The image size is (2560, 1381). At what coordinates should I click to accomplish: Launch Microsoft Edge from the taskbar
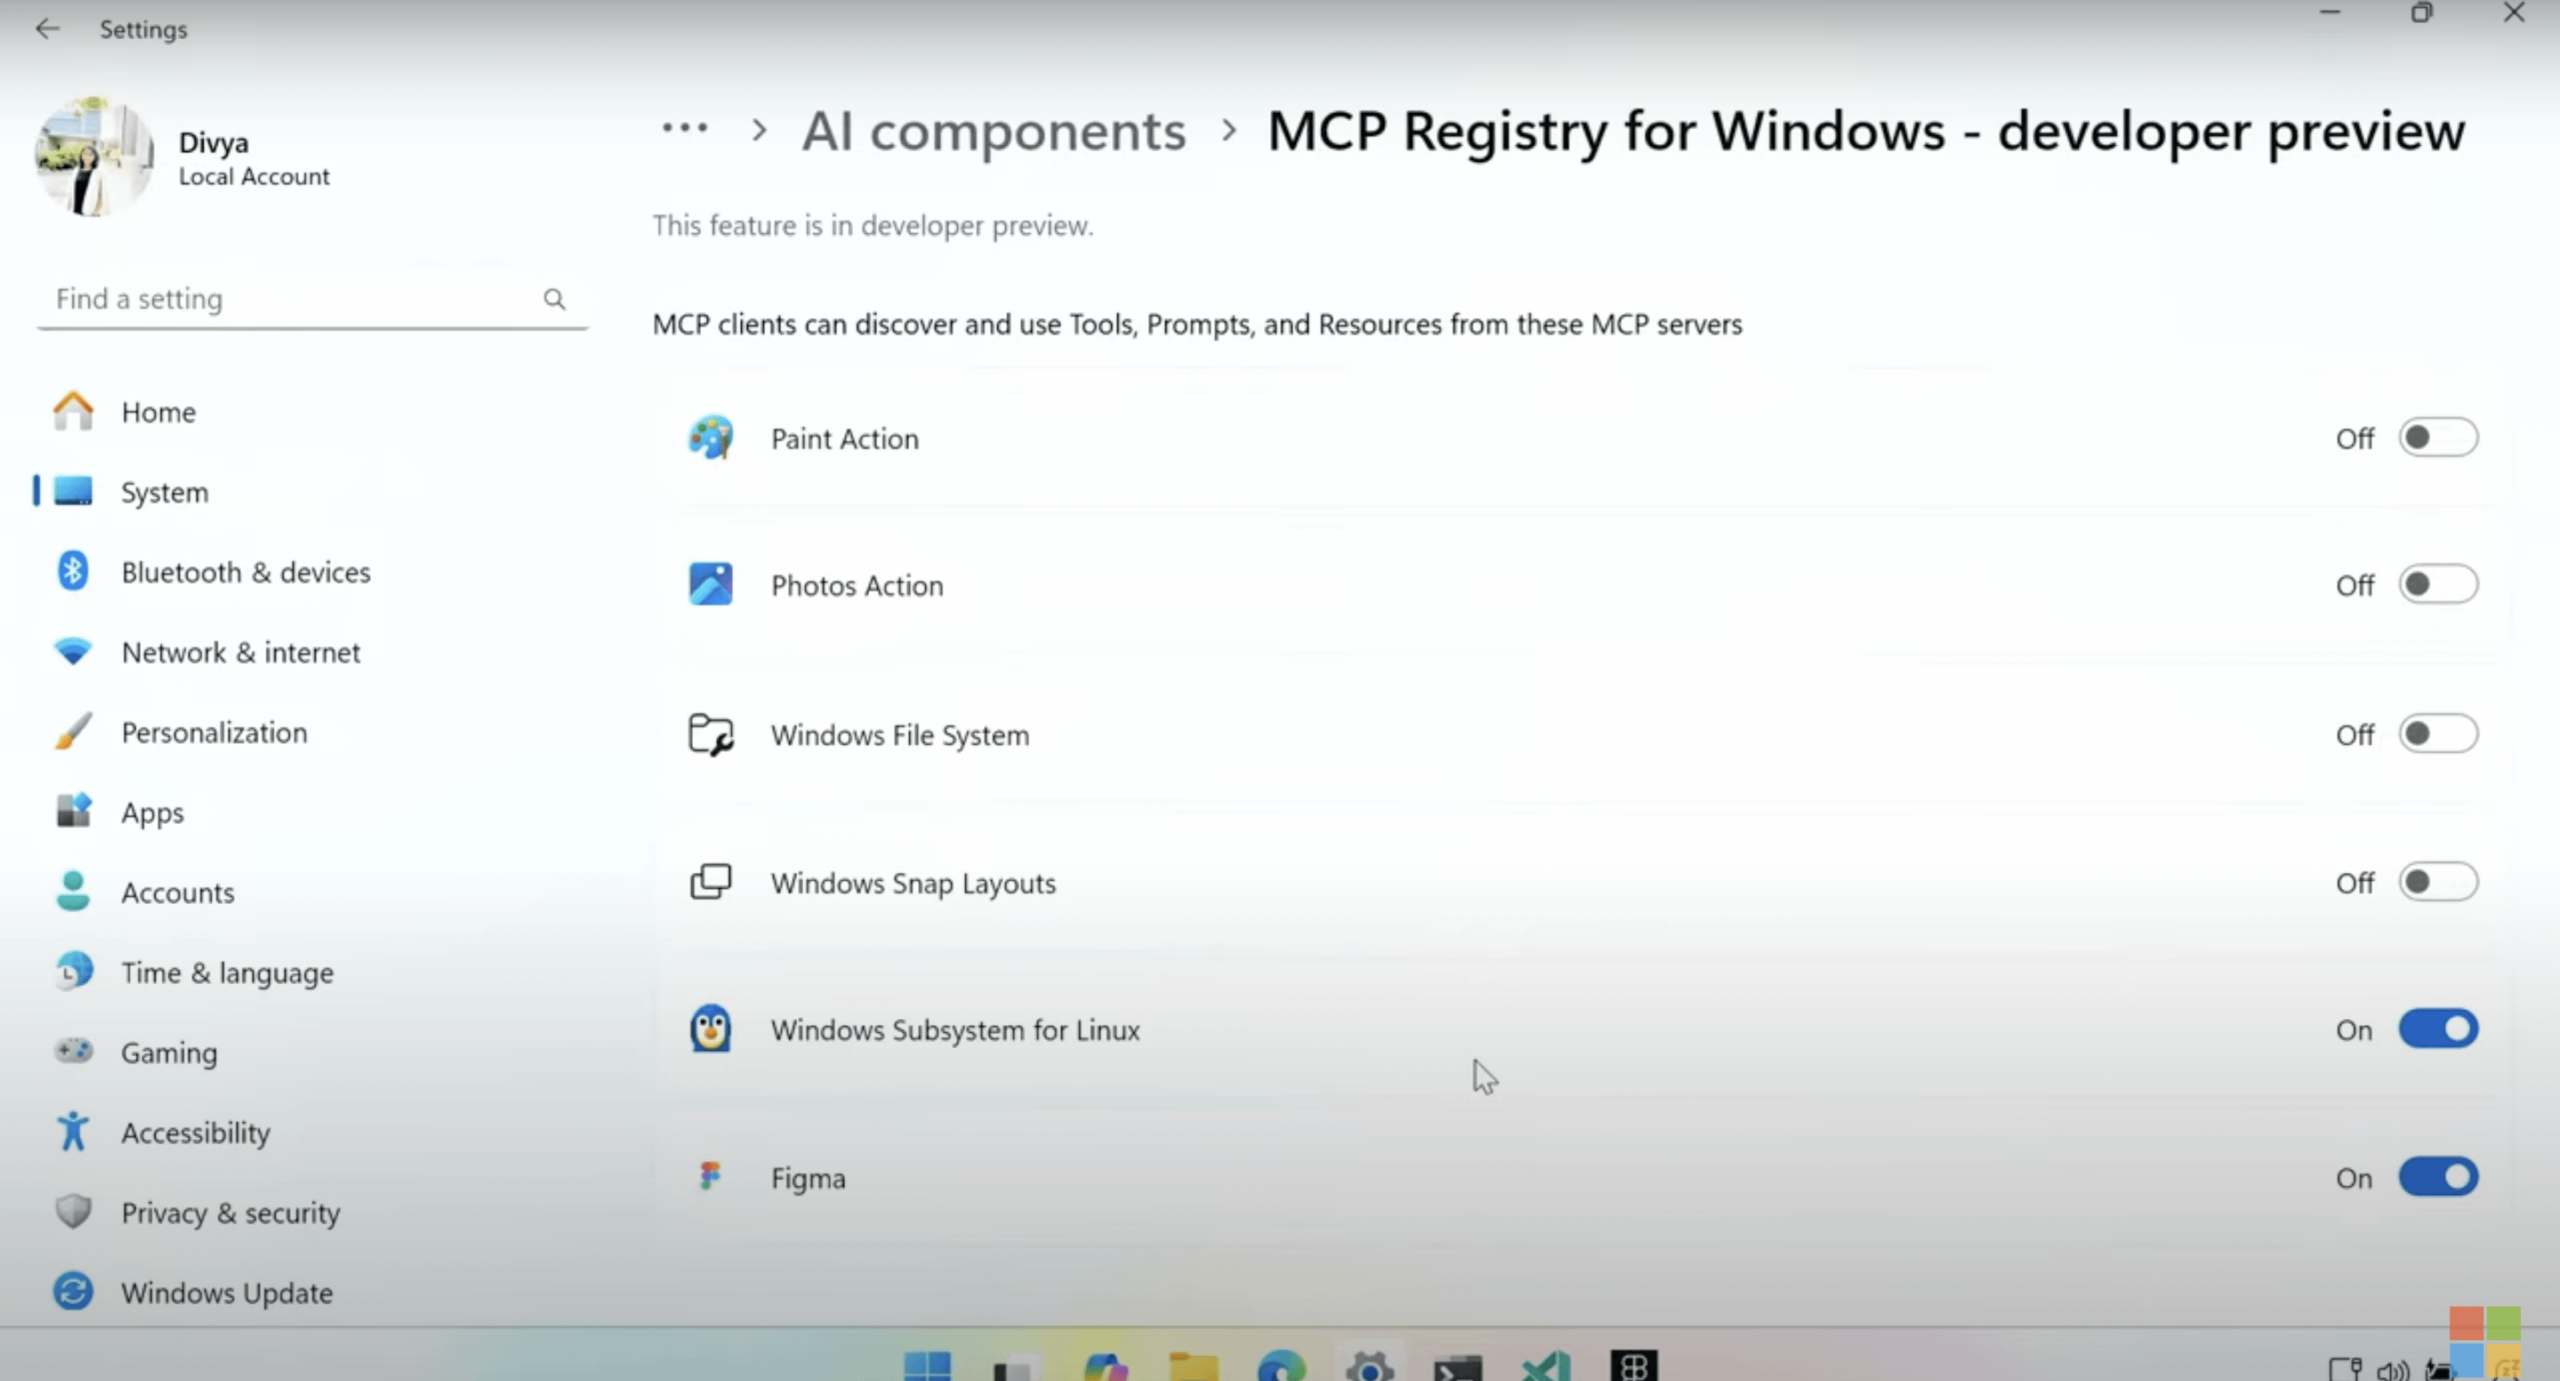[1282, 1366]
